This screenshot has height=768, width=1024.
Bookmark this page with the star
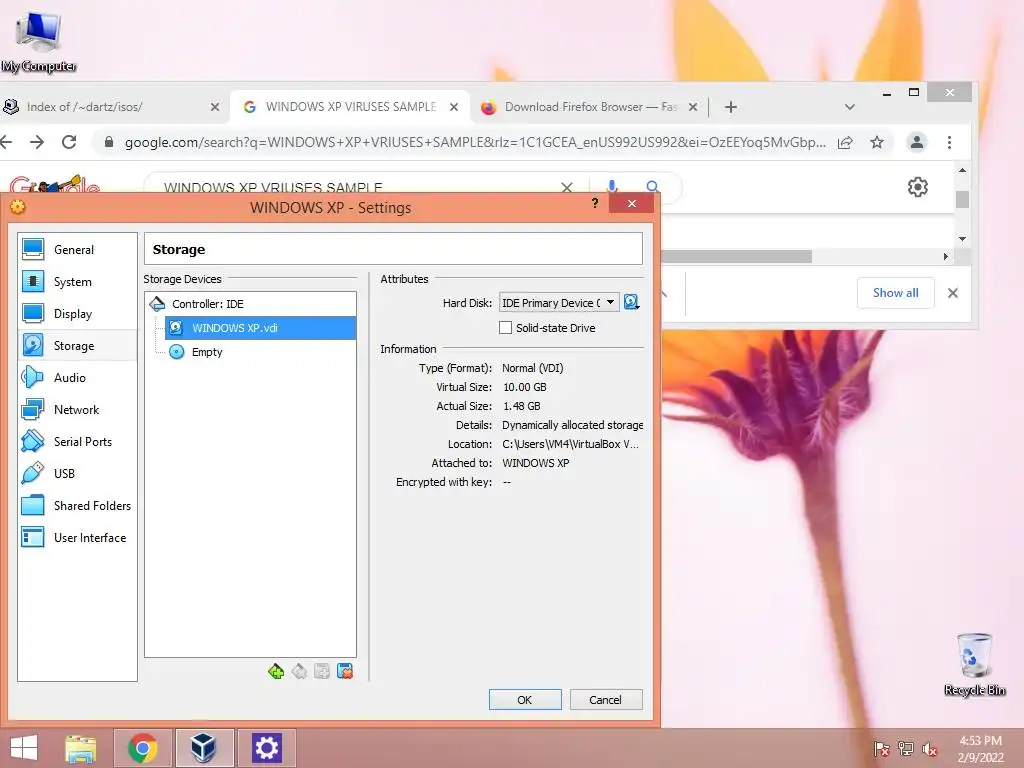[x=877, y=142]
